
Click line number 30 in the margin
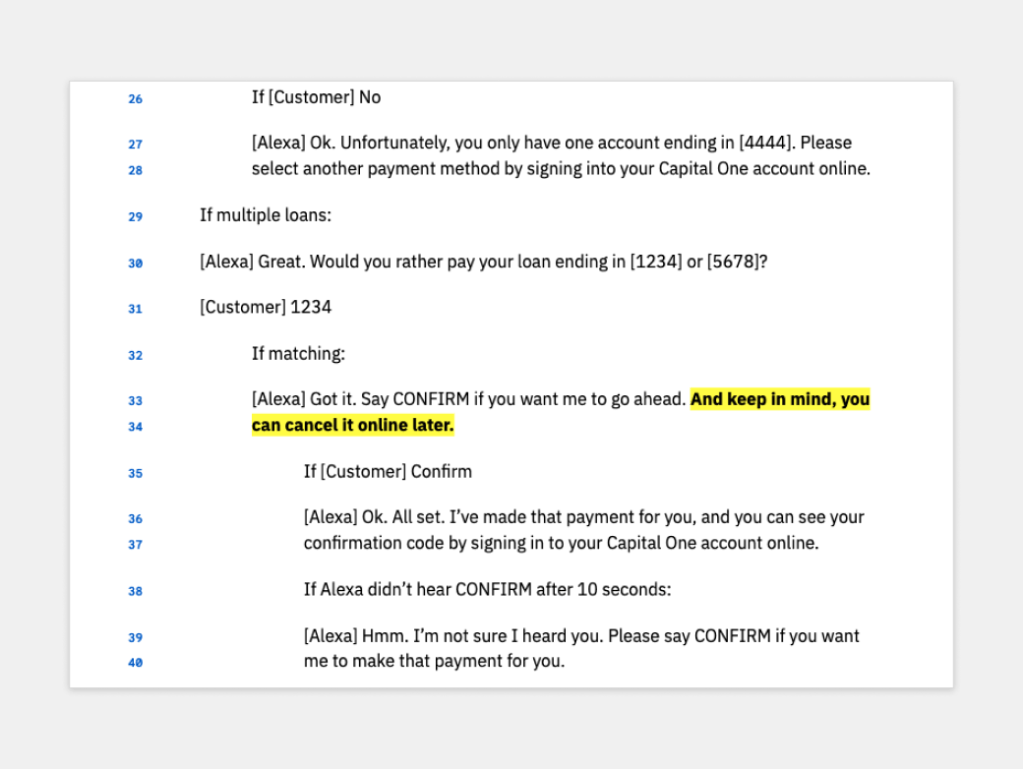click(x=135, y=264)
